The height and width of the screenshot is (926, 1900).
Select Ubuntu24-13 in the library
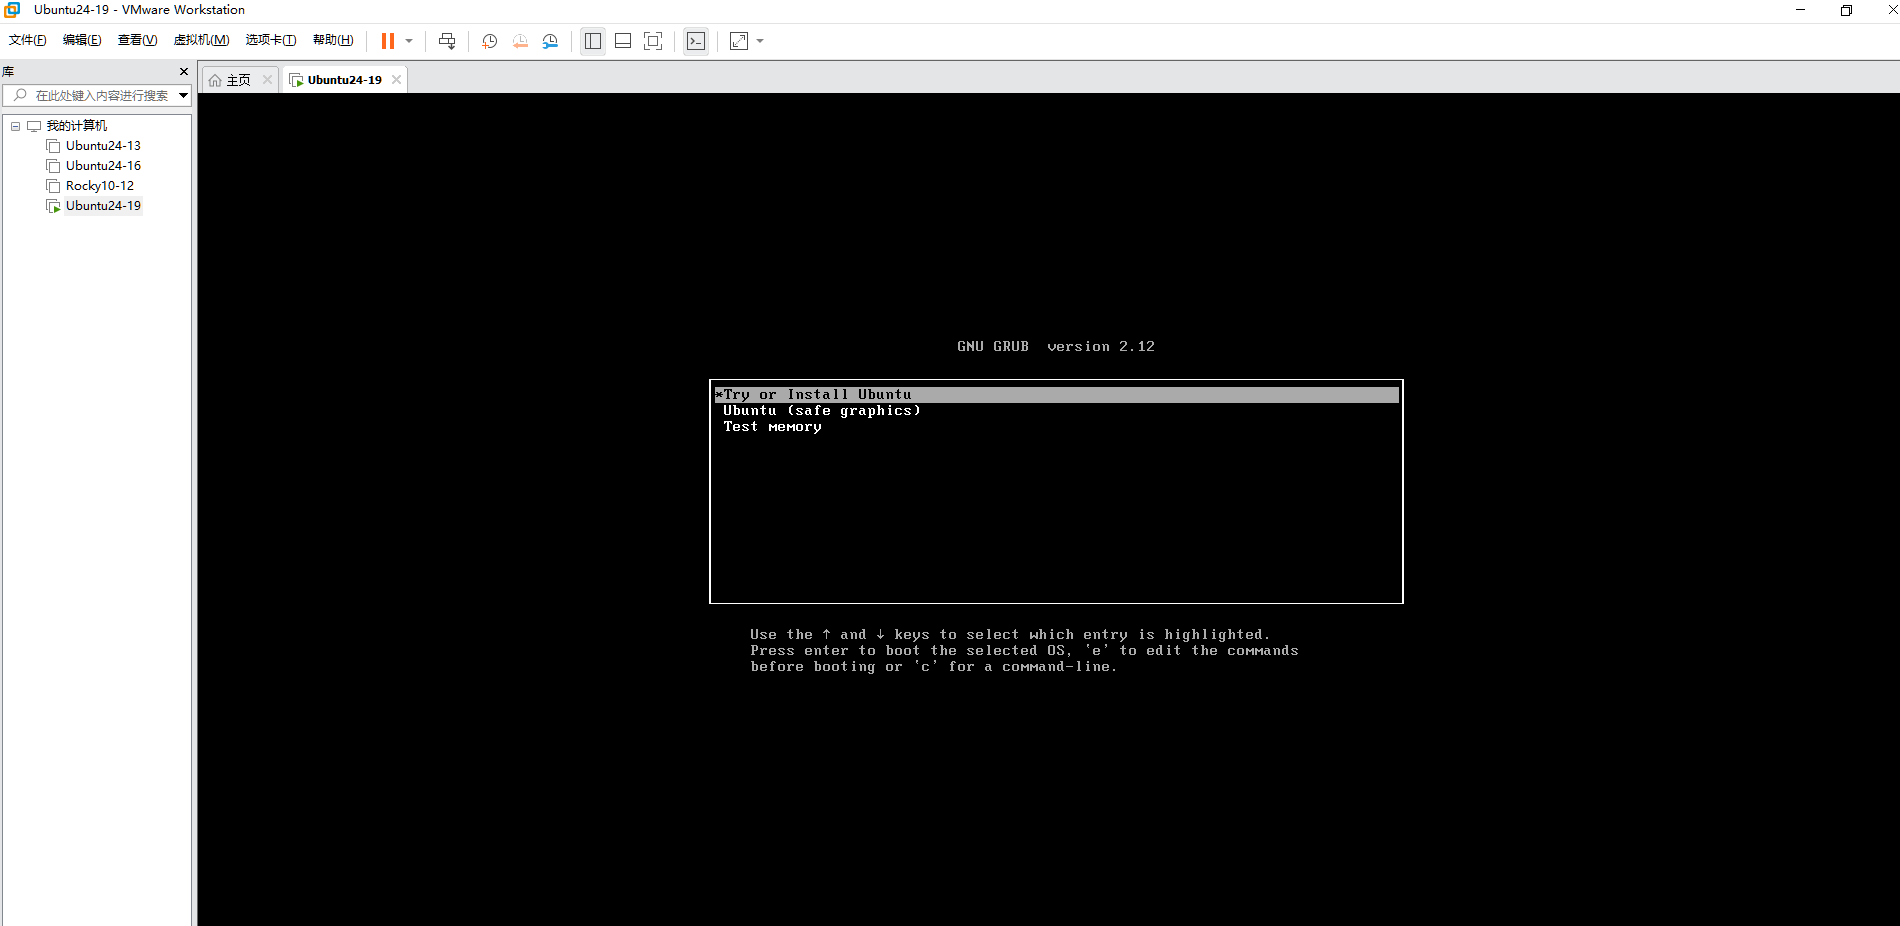tap(103, 146)
